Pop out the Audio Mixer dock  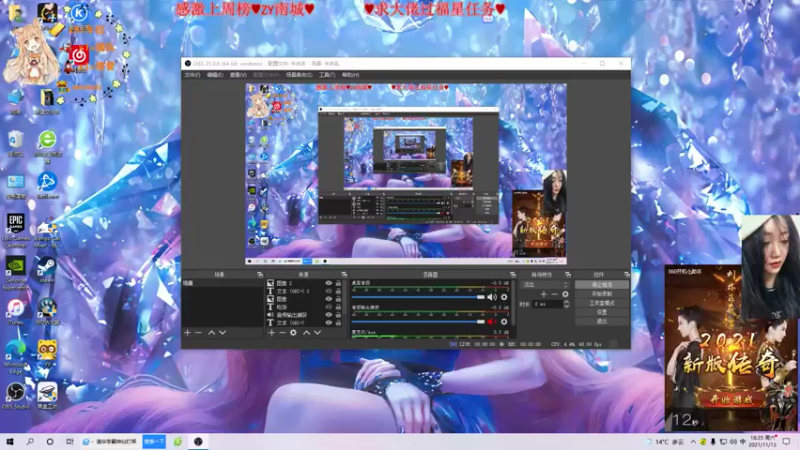tap(513, 274)
